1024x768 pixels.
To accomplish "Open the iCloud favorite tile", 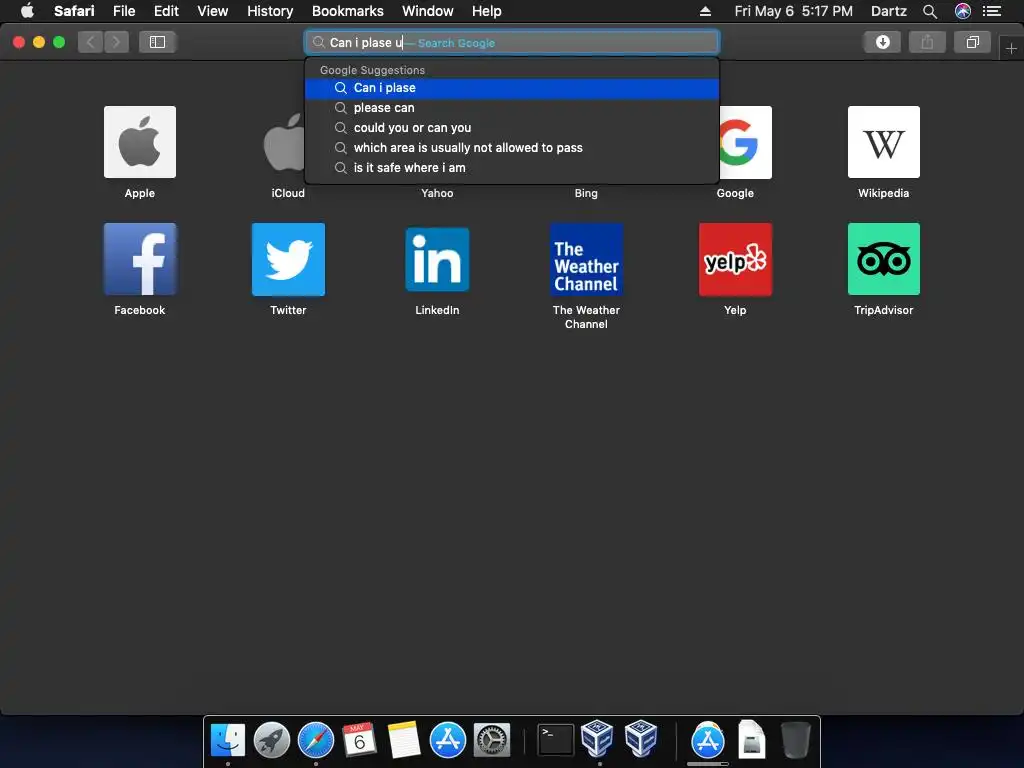I will (x=283, y=142).
